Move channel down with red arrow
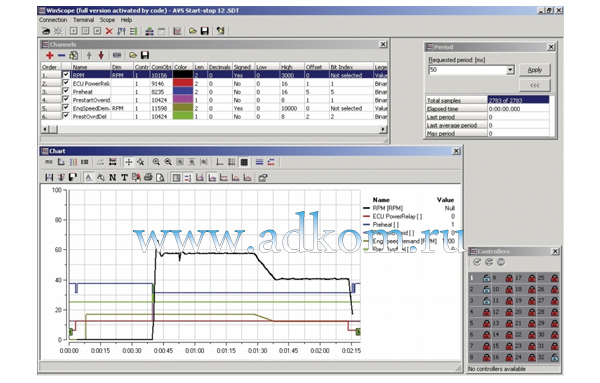 click(101, 55)
